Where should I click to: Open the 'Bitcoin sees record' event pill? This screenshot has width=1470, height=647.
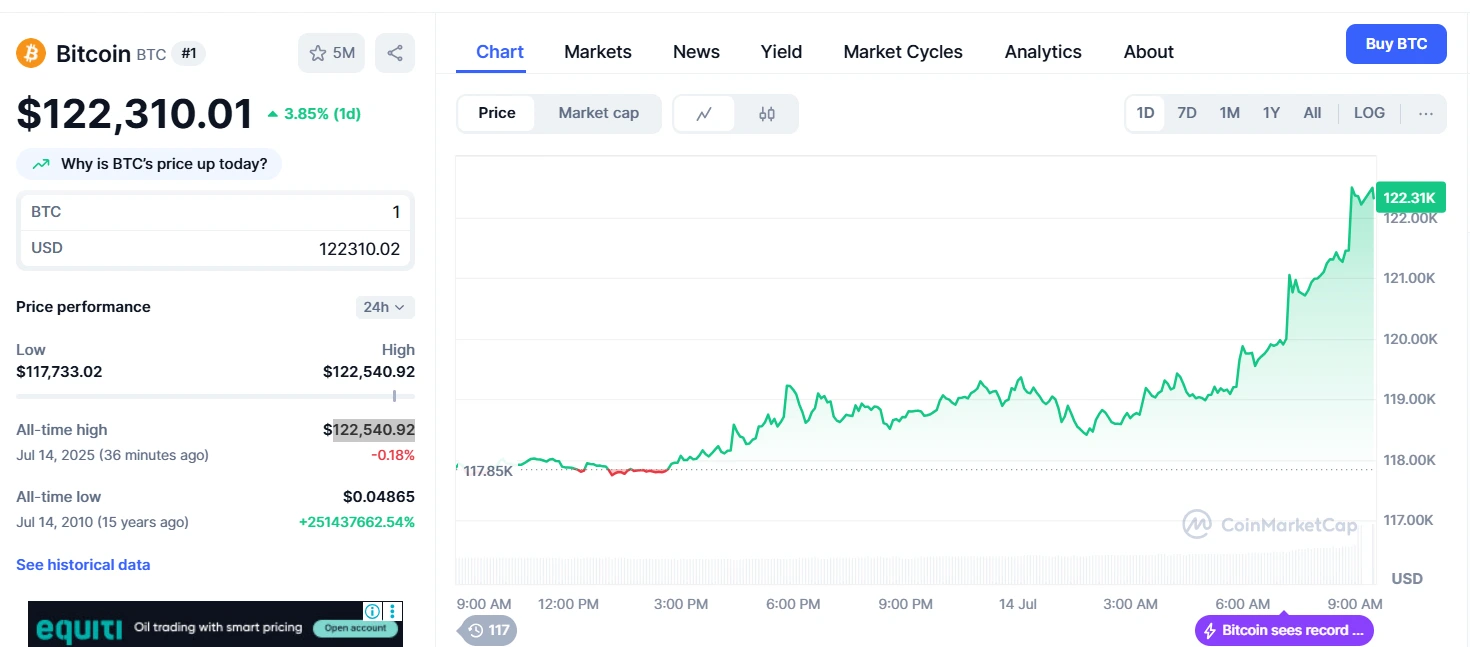1284,630
